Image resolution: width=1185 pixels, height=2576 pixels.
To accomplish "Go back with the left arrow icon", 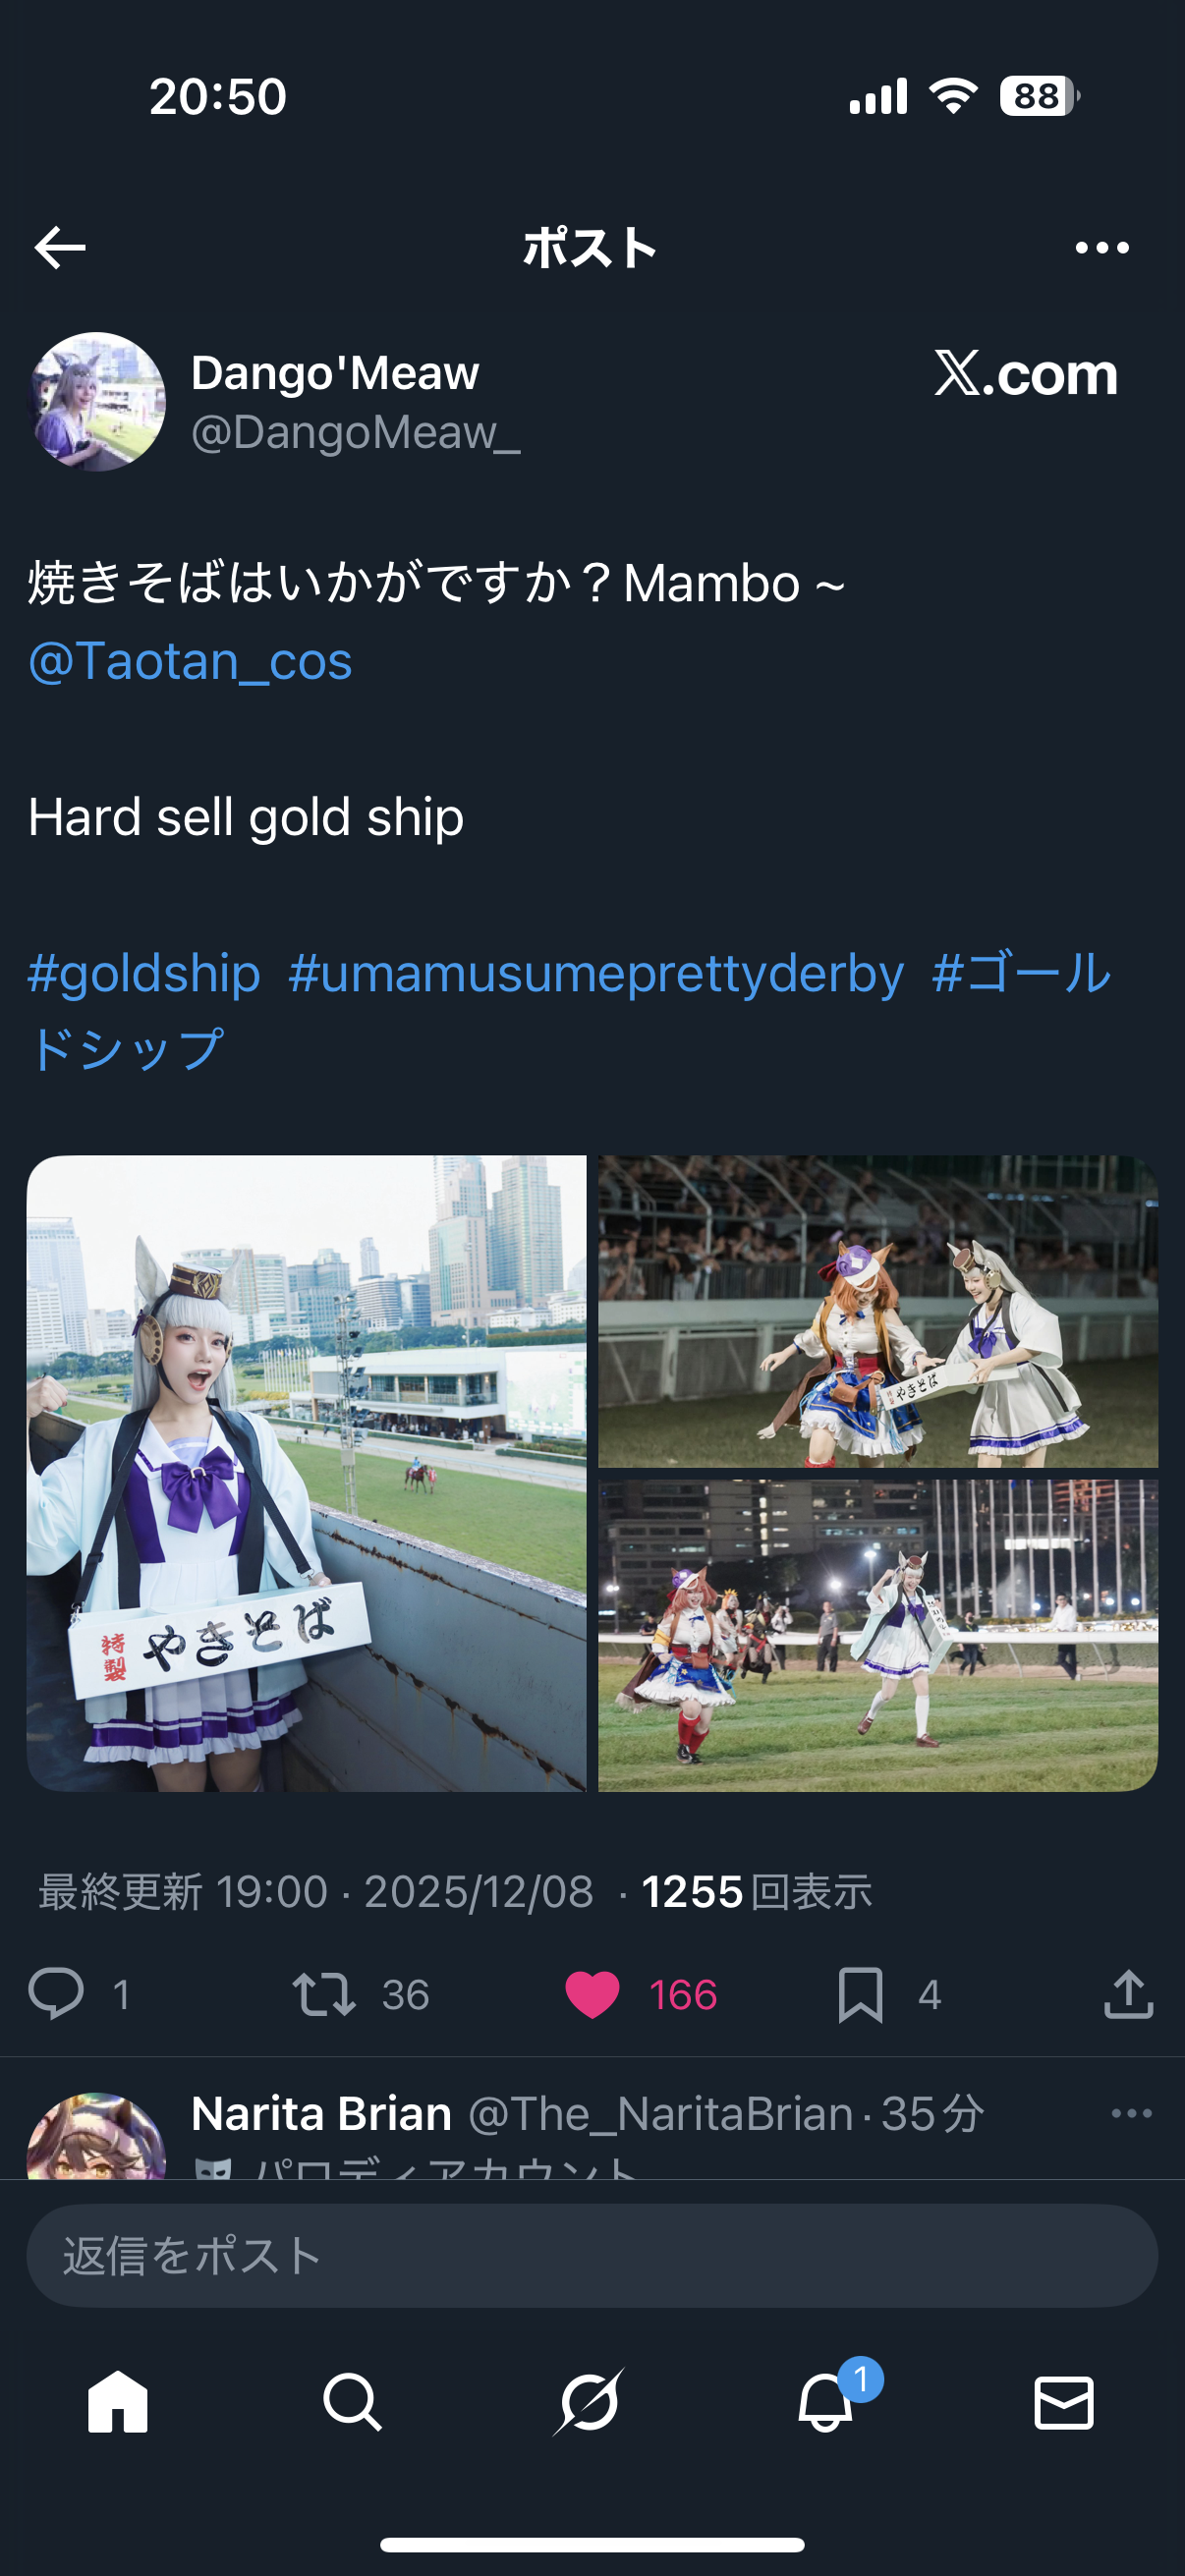I will [x=60, y=247].
